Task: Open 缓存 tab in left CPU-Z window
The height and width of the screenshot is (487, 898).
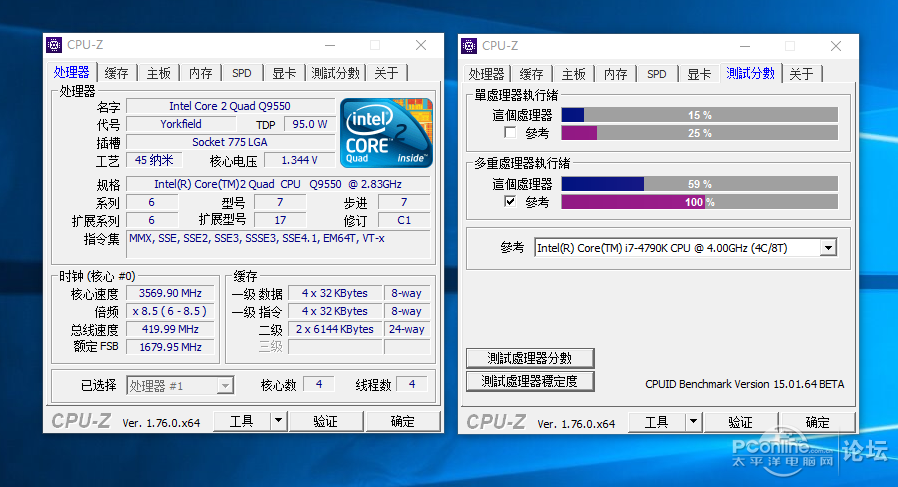Action: coord(117,73)
